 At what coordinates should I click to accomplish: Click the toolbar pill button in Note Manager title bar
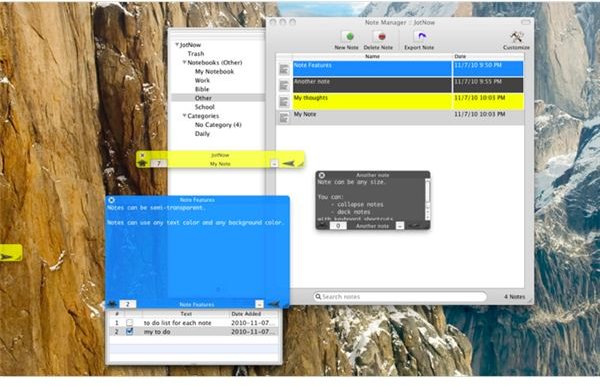526,22
